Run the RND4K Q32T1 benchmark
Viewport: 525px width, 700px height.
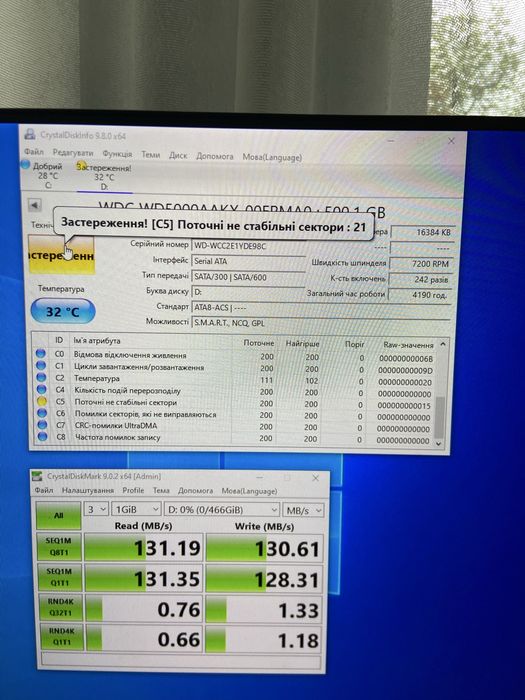[x=60, y=607]
